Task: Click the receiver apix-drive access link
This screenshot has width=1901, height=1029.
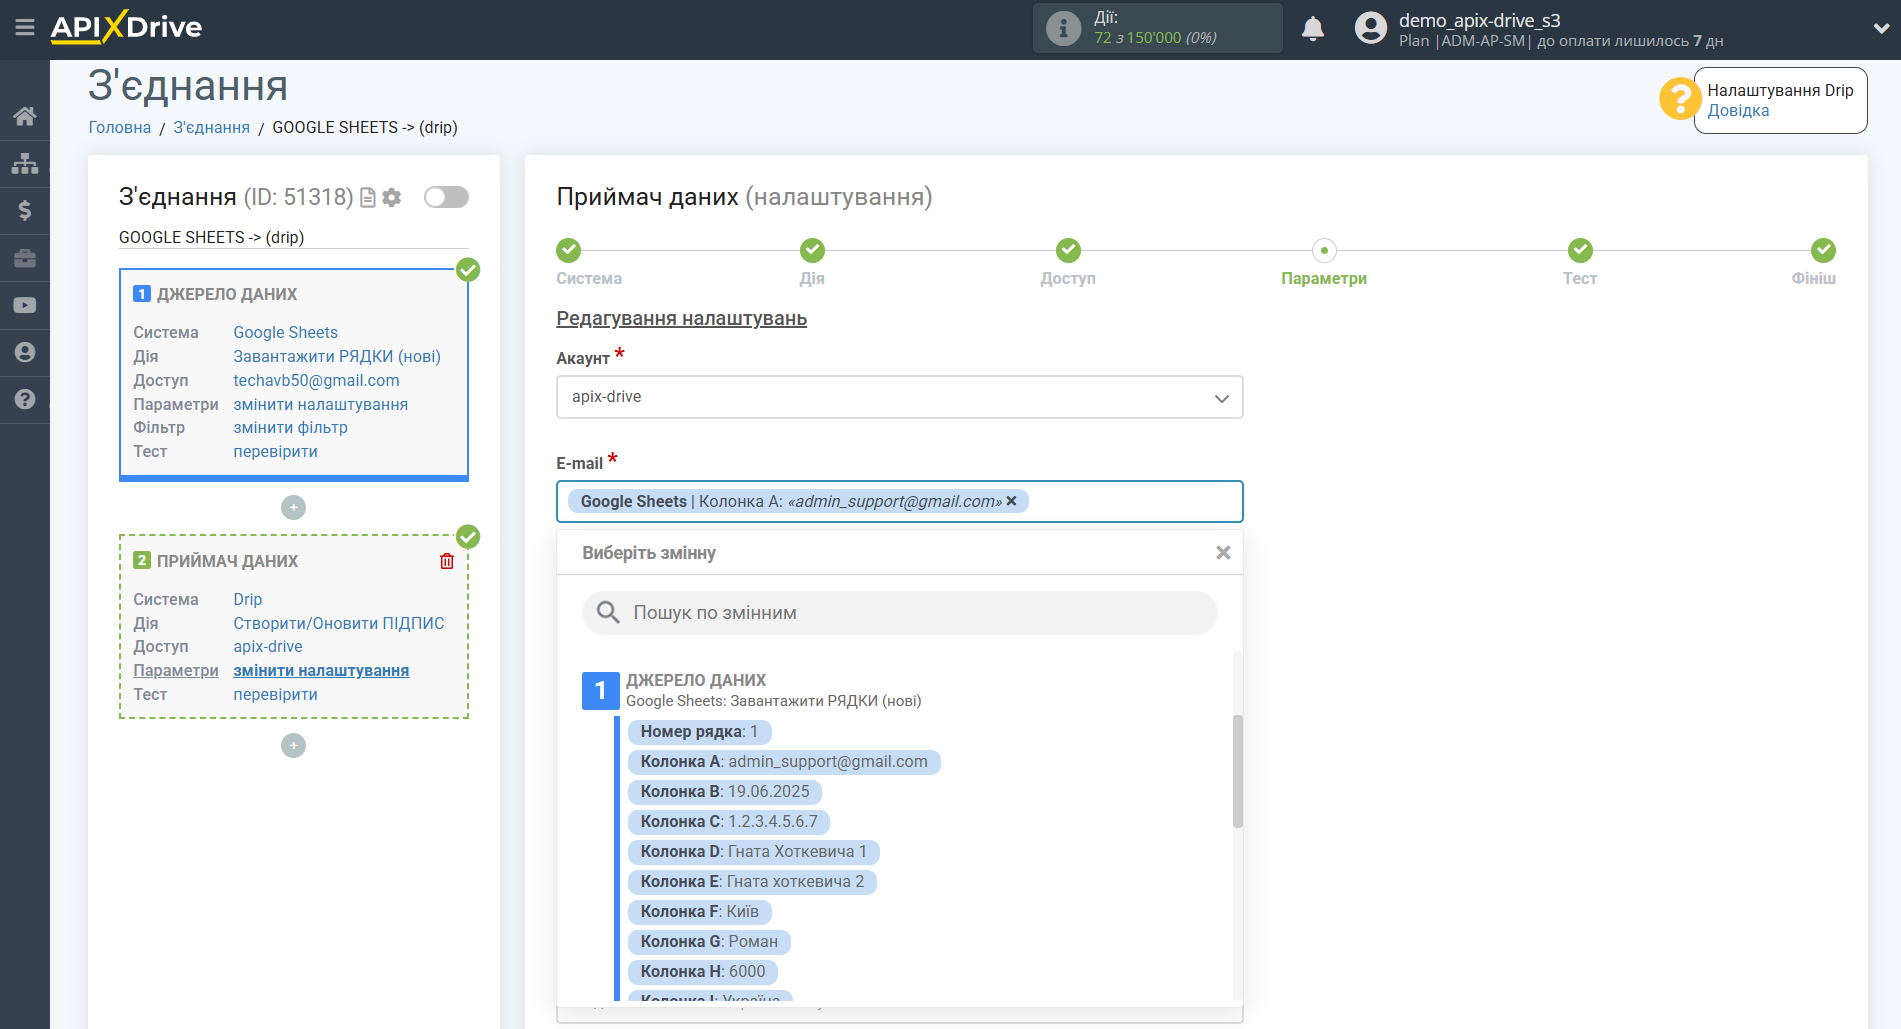Action: click(267, 646)
